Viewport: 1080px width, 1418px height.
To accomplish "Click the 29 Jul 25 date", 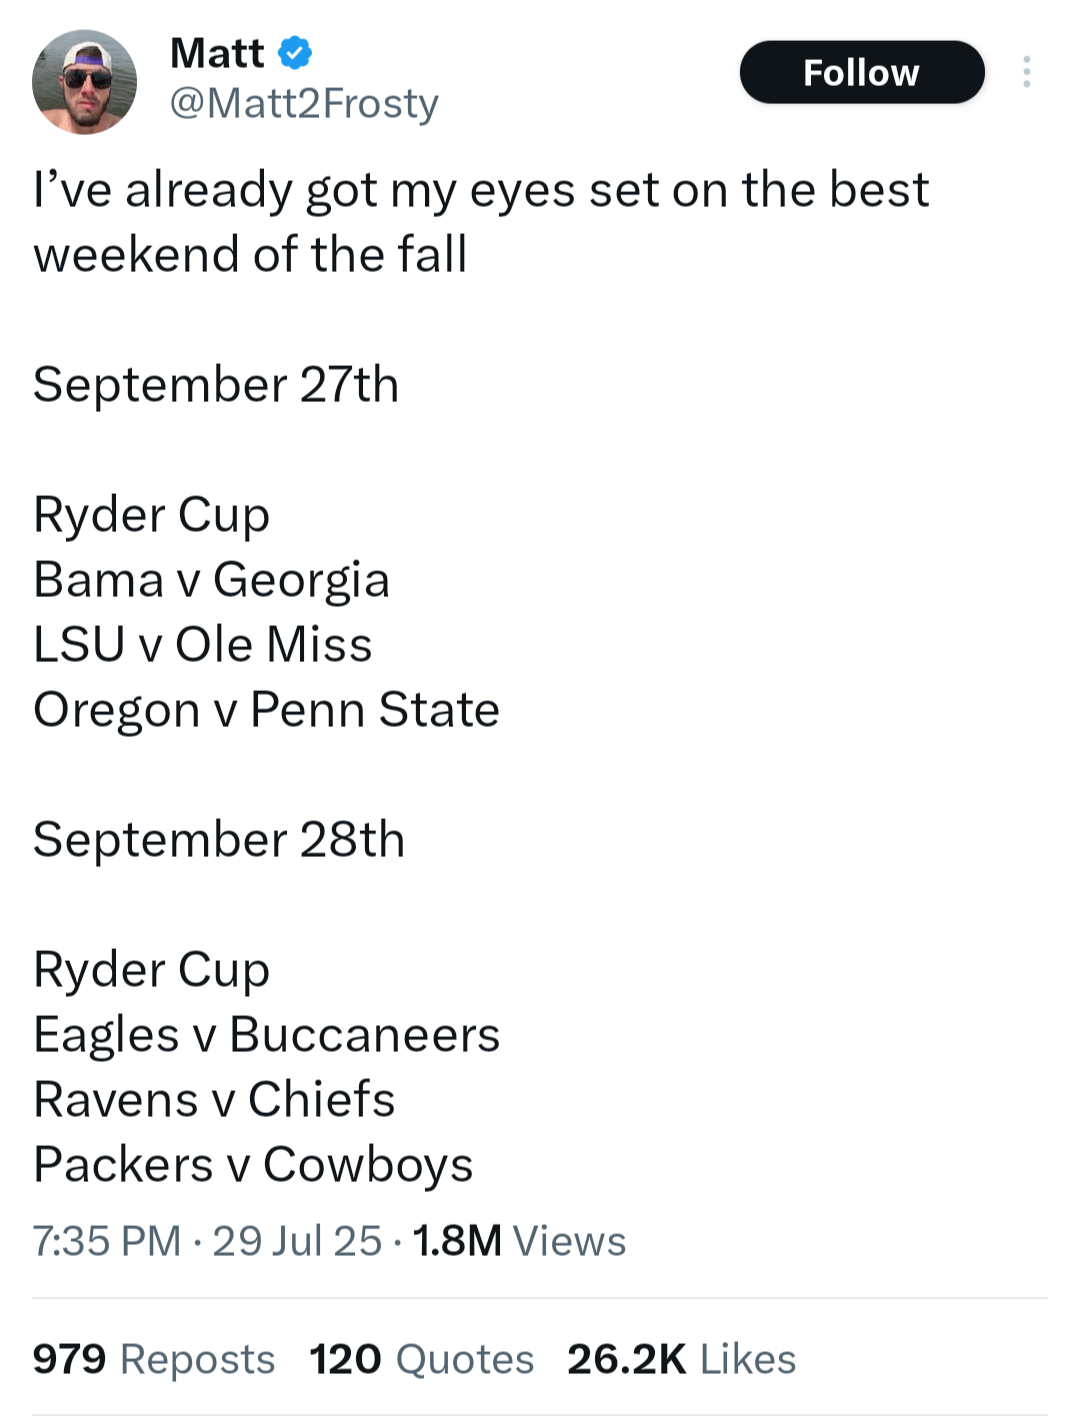I will point(297,1241).
